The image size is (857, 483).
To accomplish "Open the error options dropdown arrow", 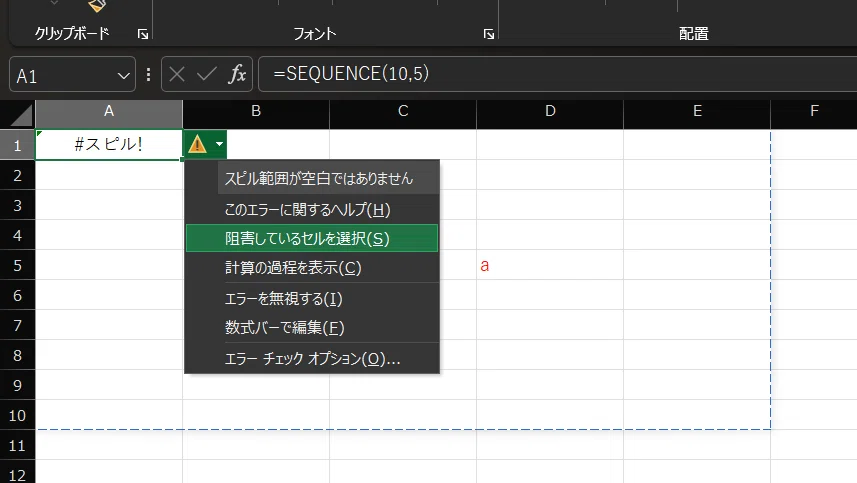I will click(x=219, y=144).
